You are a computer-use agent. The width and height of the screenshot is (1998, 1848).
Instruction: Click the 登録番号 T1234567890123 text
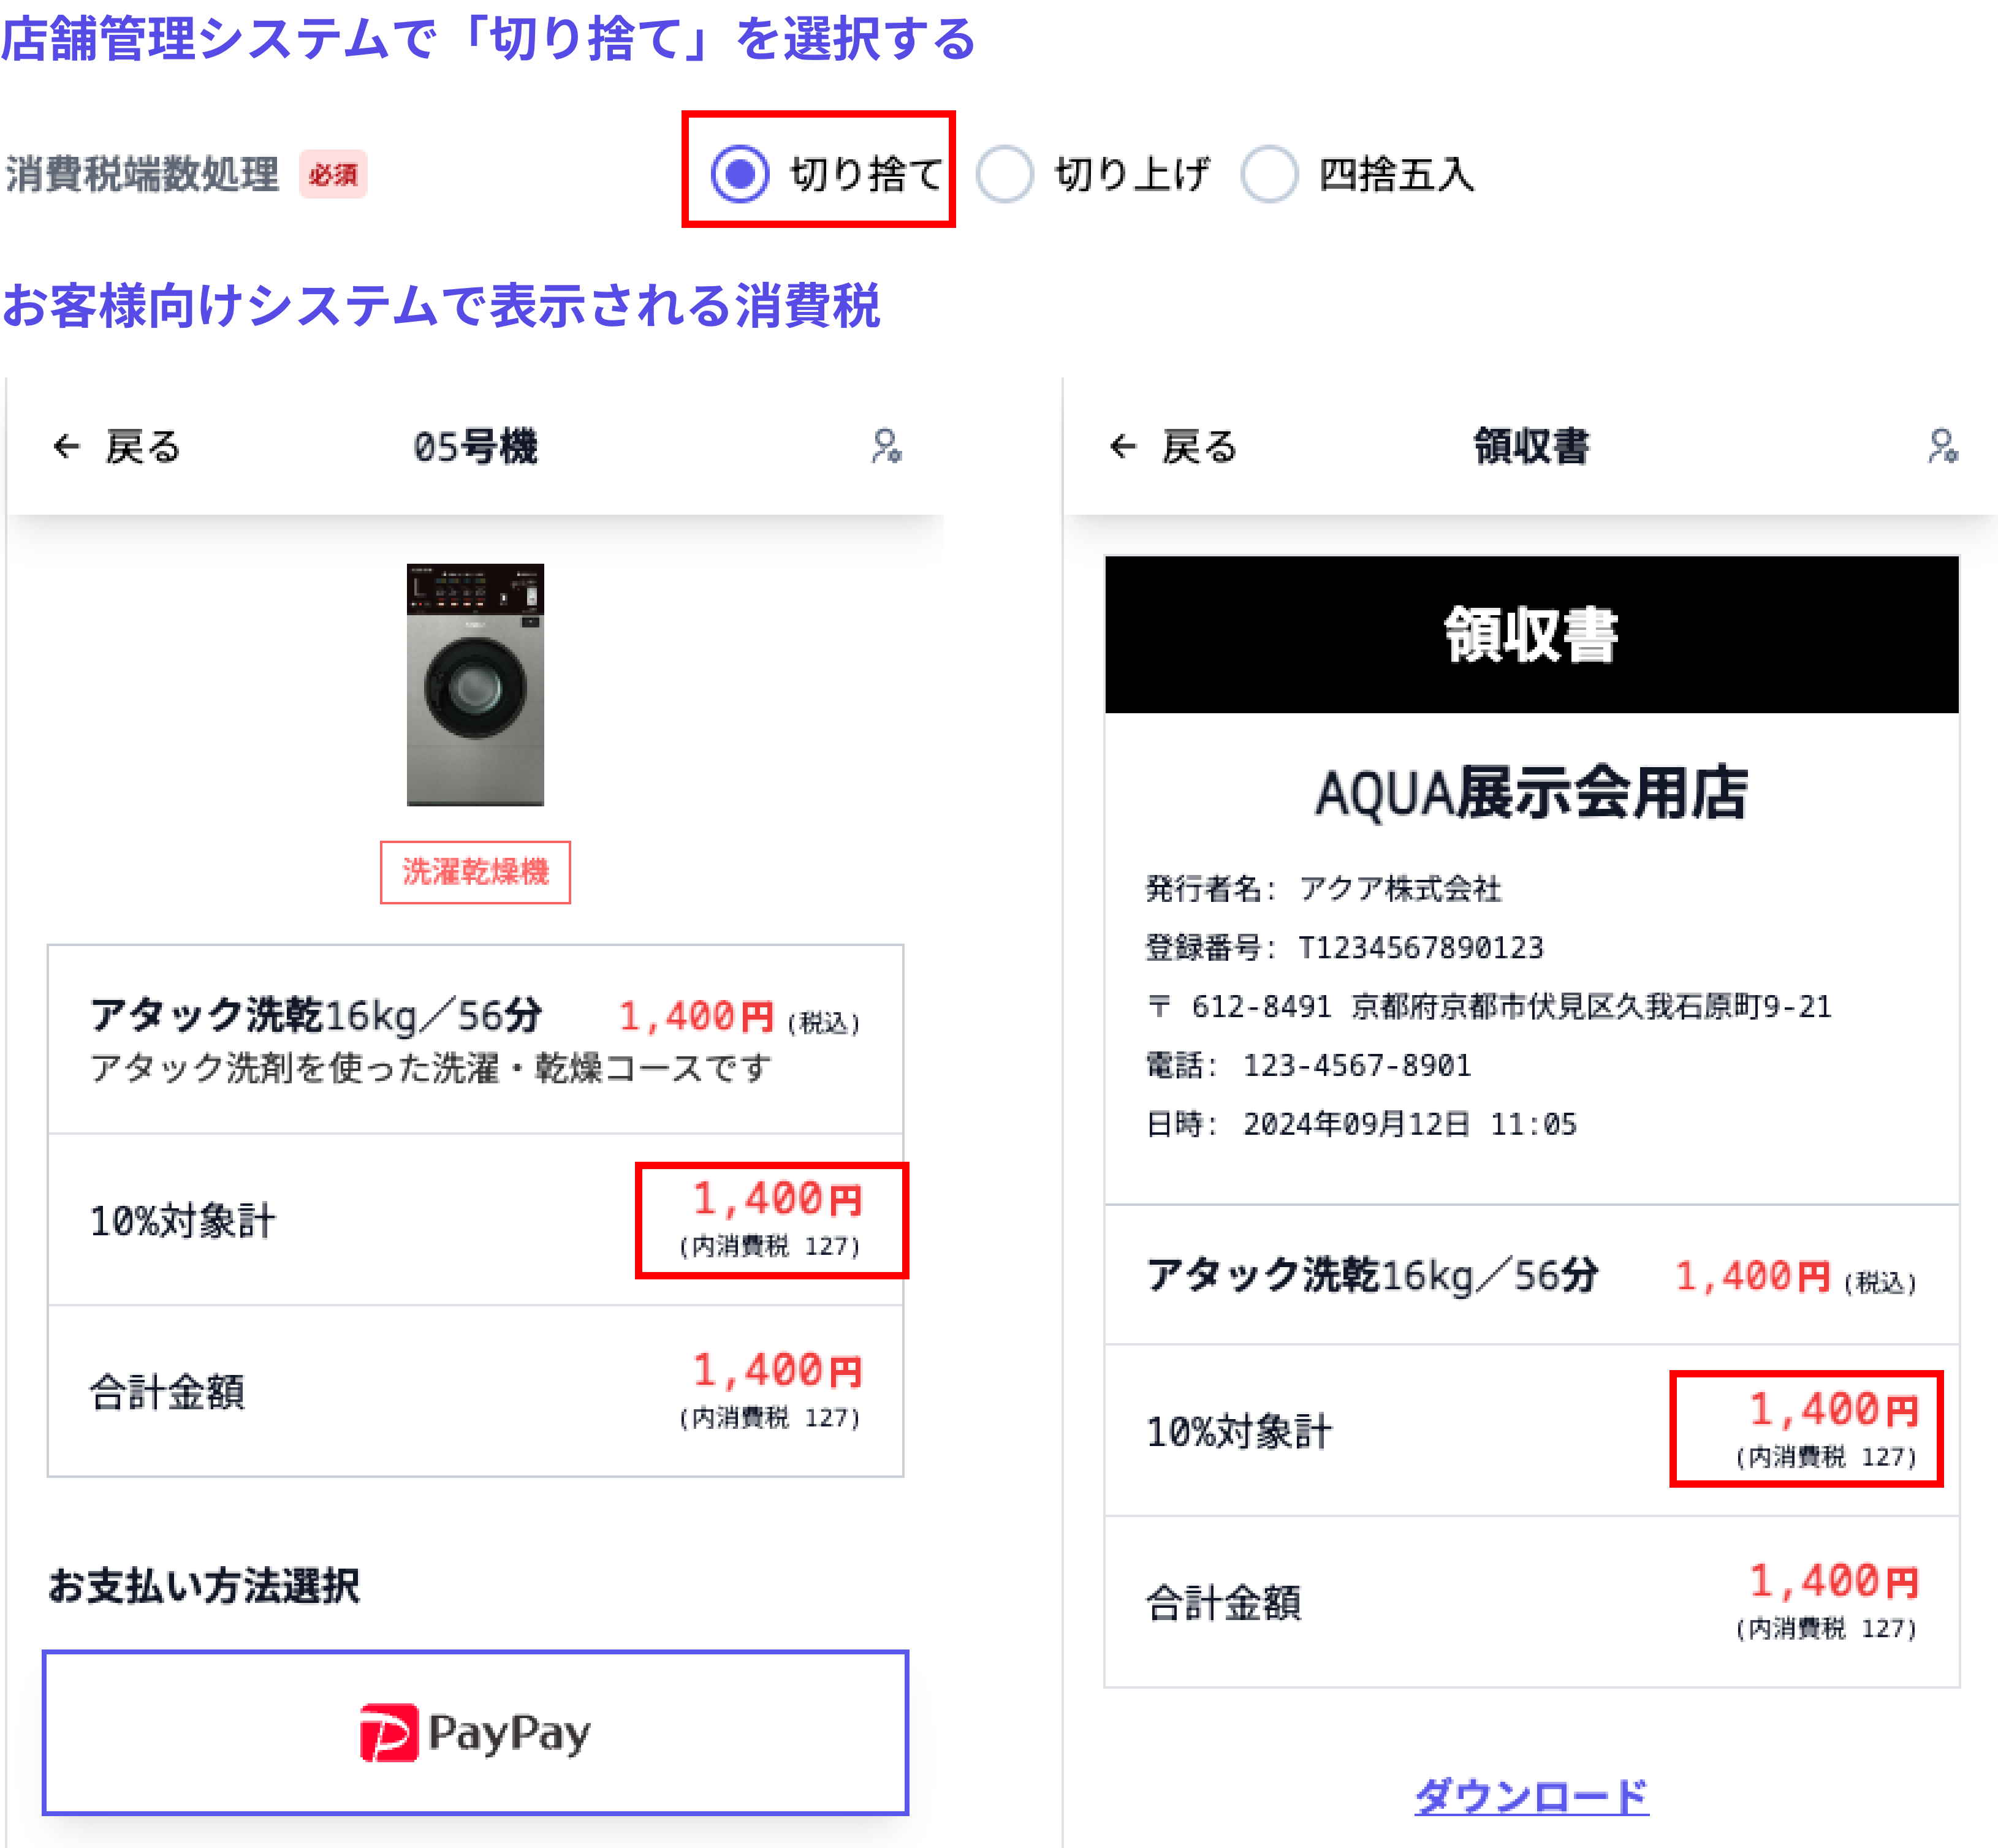coord(1344,947)
